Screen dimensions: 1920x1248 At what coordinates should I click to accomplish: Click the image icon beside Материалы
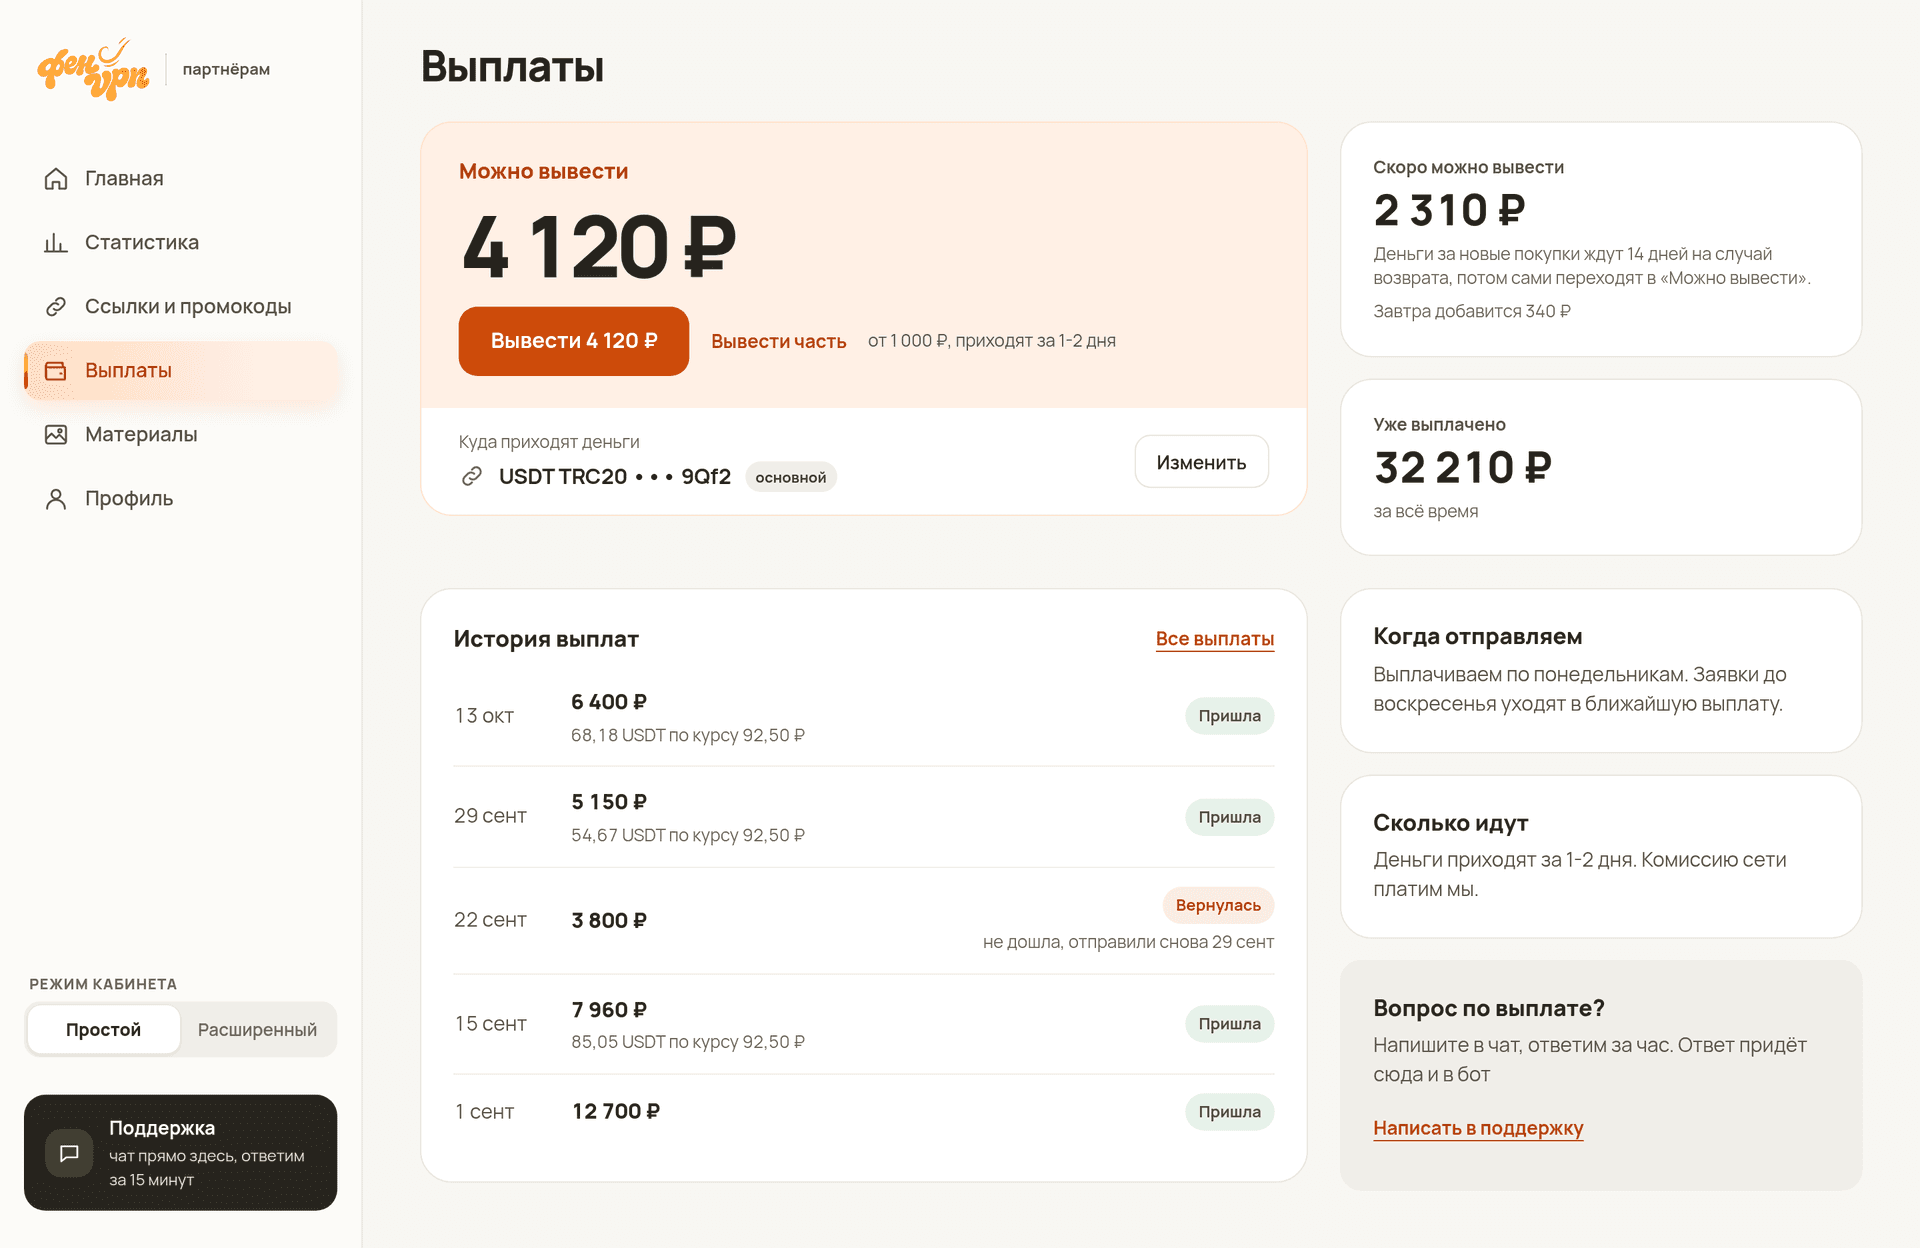coord(56,434)
